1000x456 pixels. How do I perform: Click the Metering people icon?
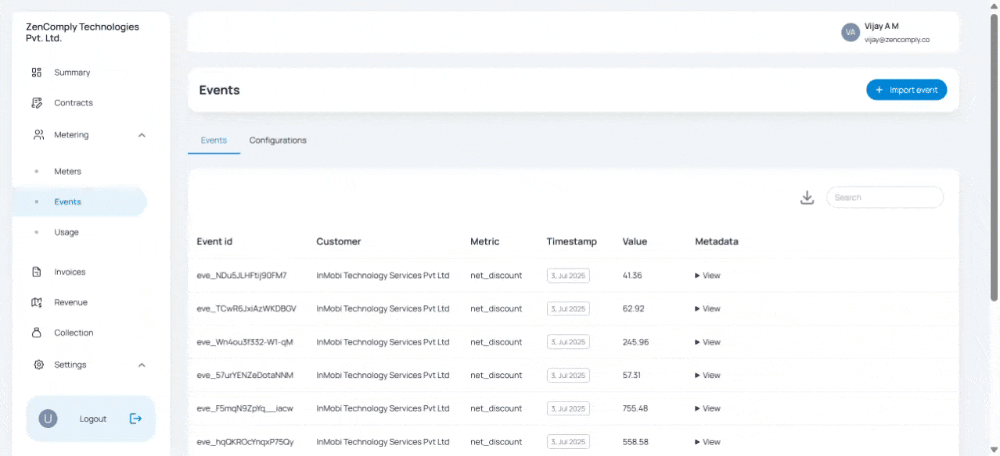click(x=39, y=135)
